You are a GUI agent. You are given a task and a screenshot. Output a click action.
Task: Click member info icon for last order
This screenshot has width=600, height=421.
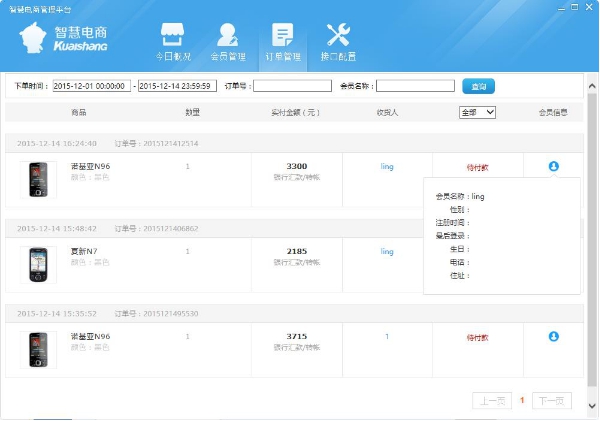click(x=553, y=336)
